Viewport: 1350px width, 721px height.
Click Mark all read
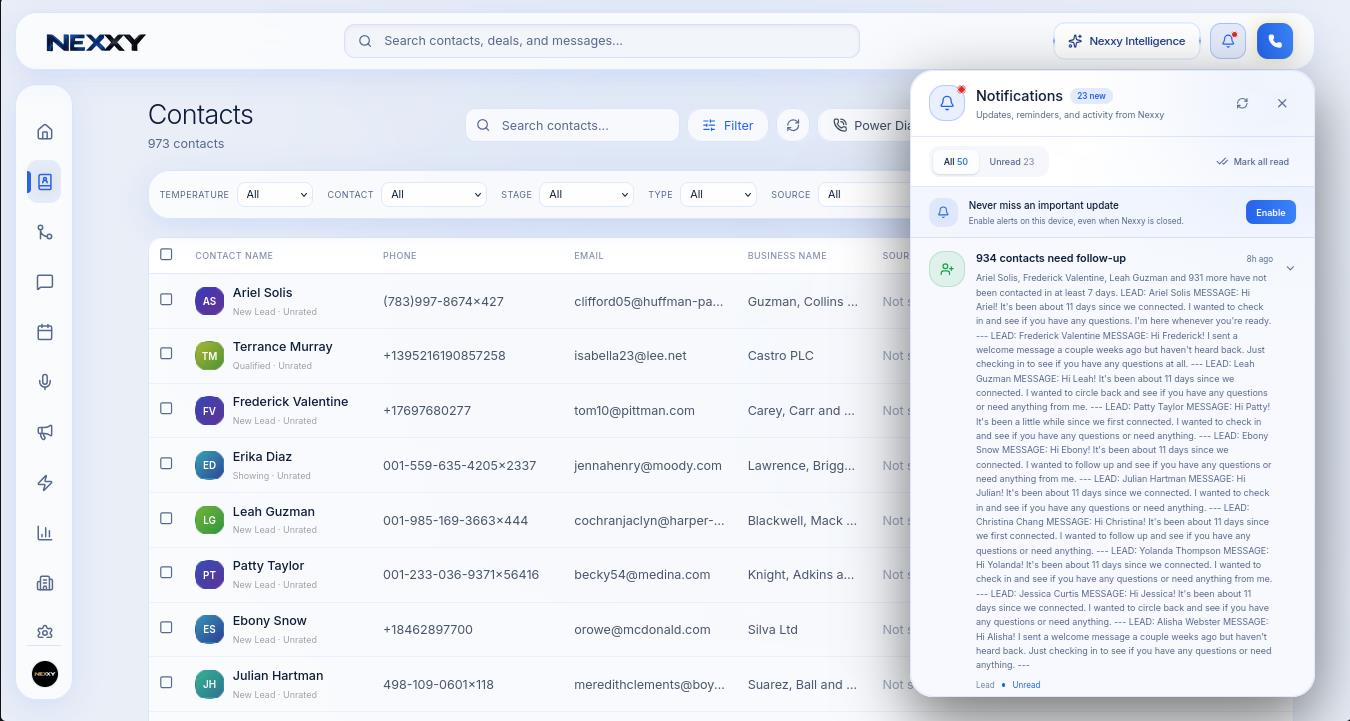coord(1252,161)
